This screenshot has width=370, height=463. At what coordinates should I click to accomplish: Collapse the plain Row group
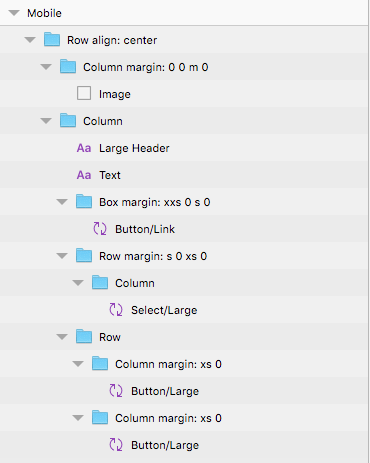pos(62,337)
